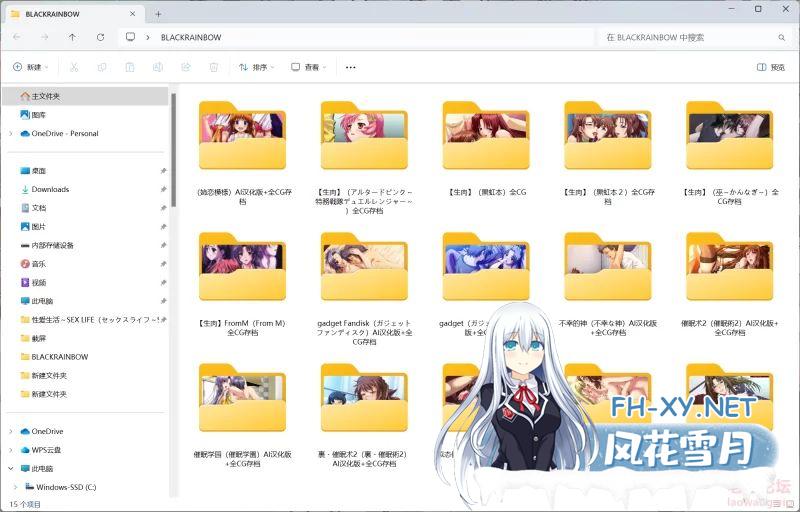Click the Share icon in toolbar
Image resolution: width=800 pixels, height=512 pixels.
pos(186,67)
